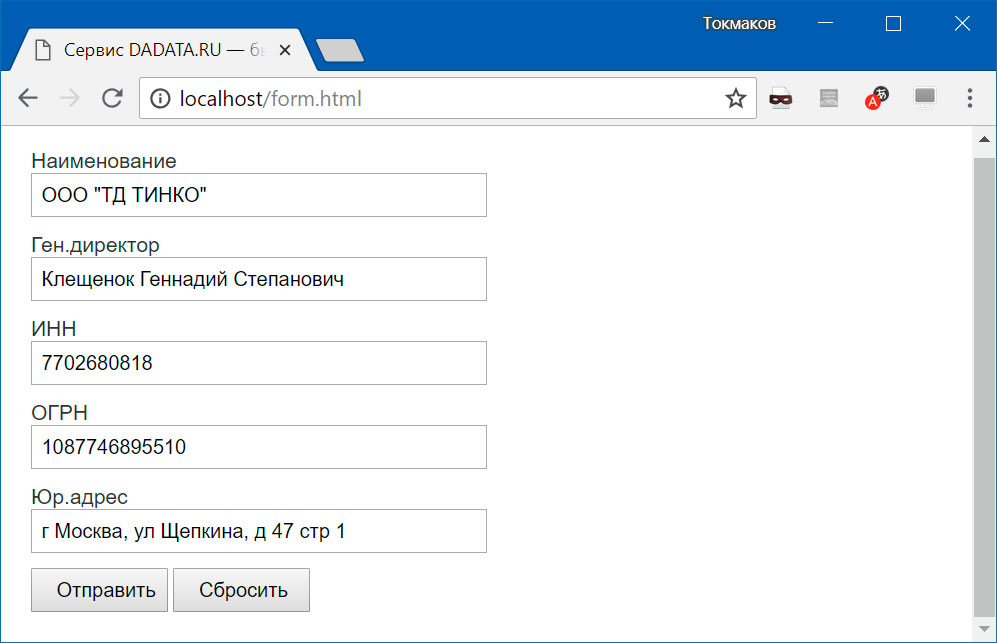This screenshot has width=997, height=643.
Task: Focus the Ген.директор text field
Action: [259, 279]
